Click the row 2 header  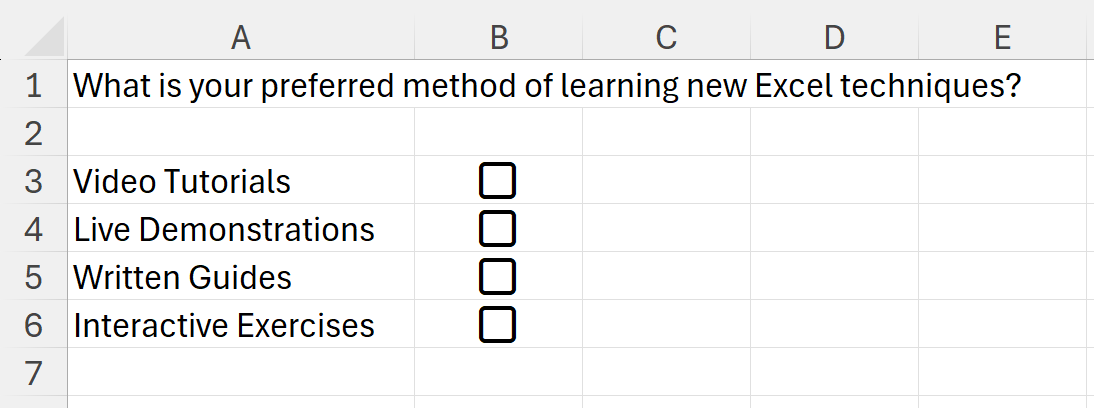[33, 133]
